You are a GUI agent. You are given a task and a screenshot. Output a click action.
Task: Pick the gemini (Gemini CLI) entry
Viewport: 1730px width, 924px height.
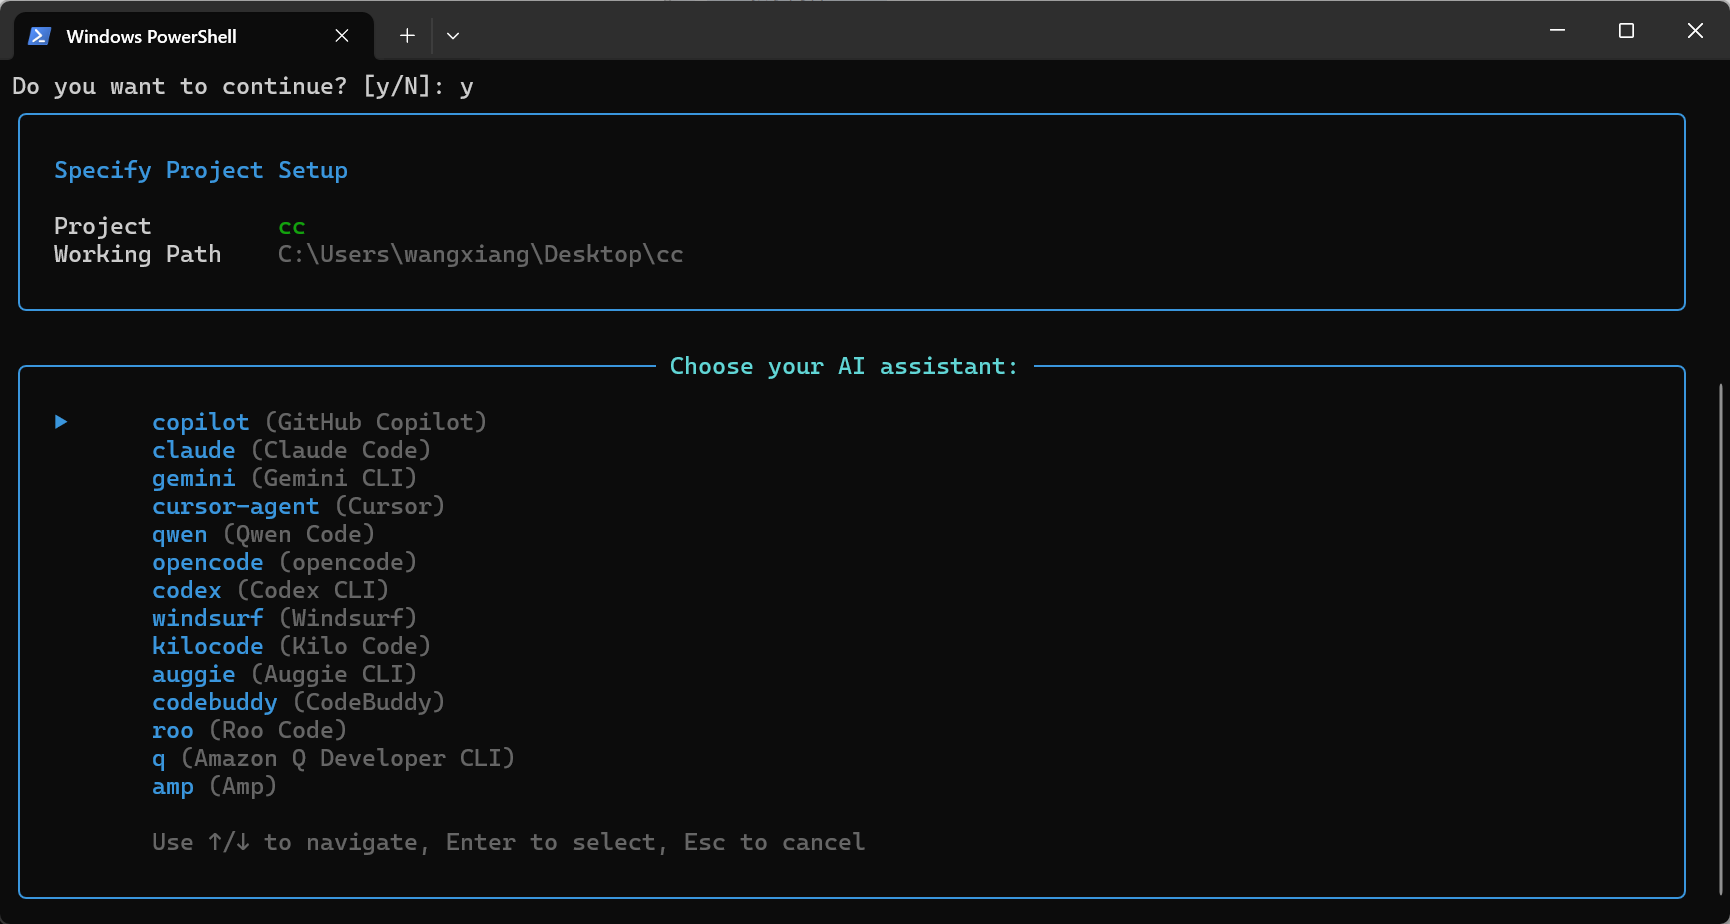284,478
